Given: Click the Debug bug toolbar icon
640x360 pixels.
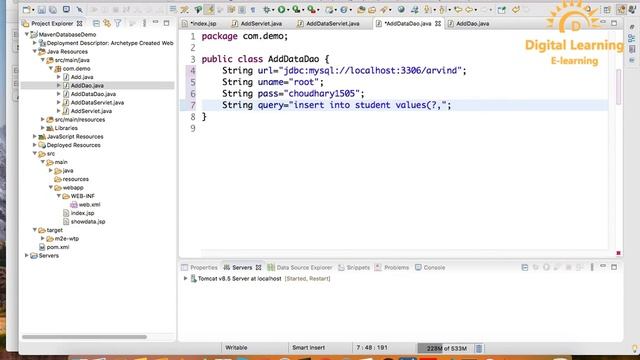Looking at the screenshot, I should [x=267, y=9].
